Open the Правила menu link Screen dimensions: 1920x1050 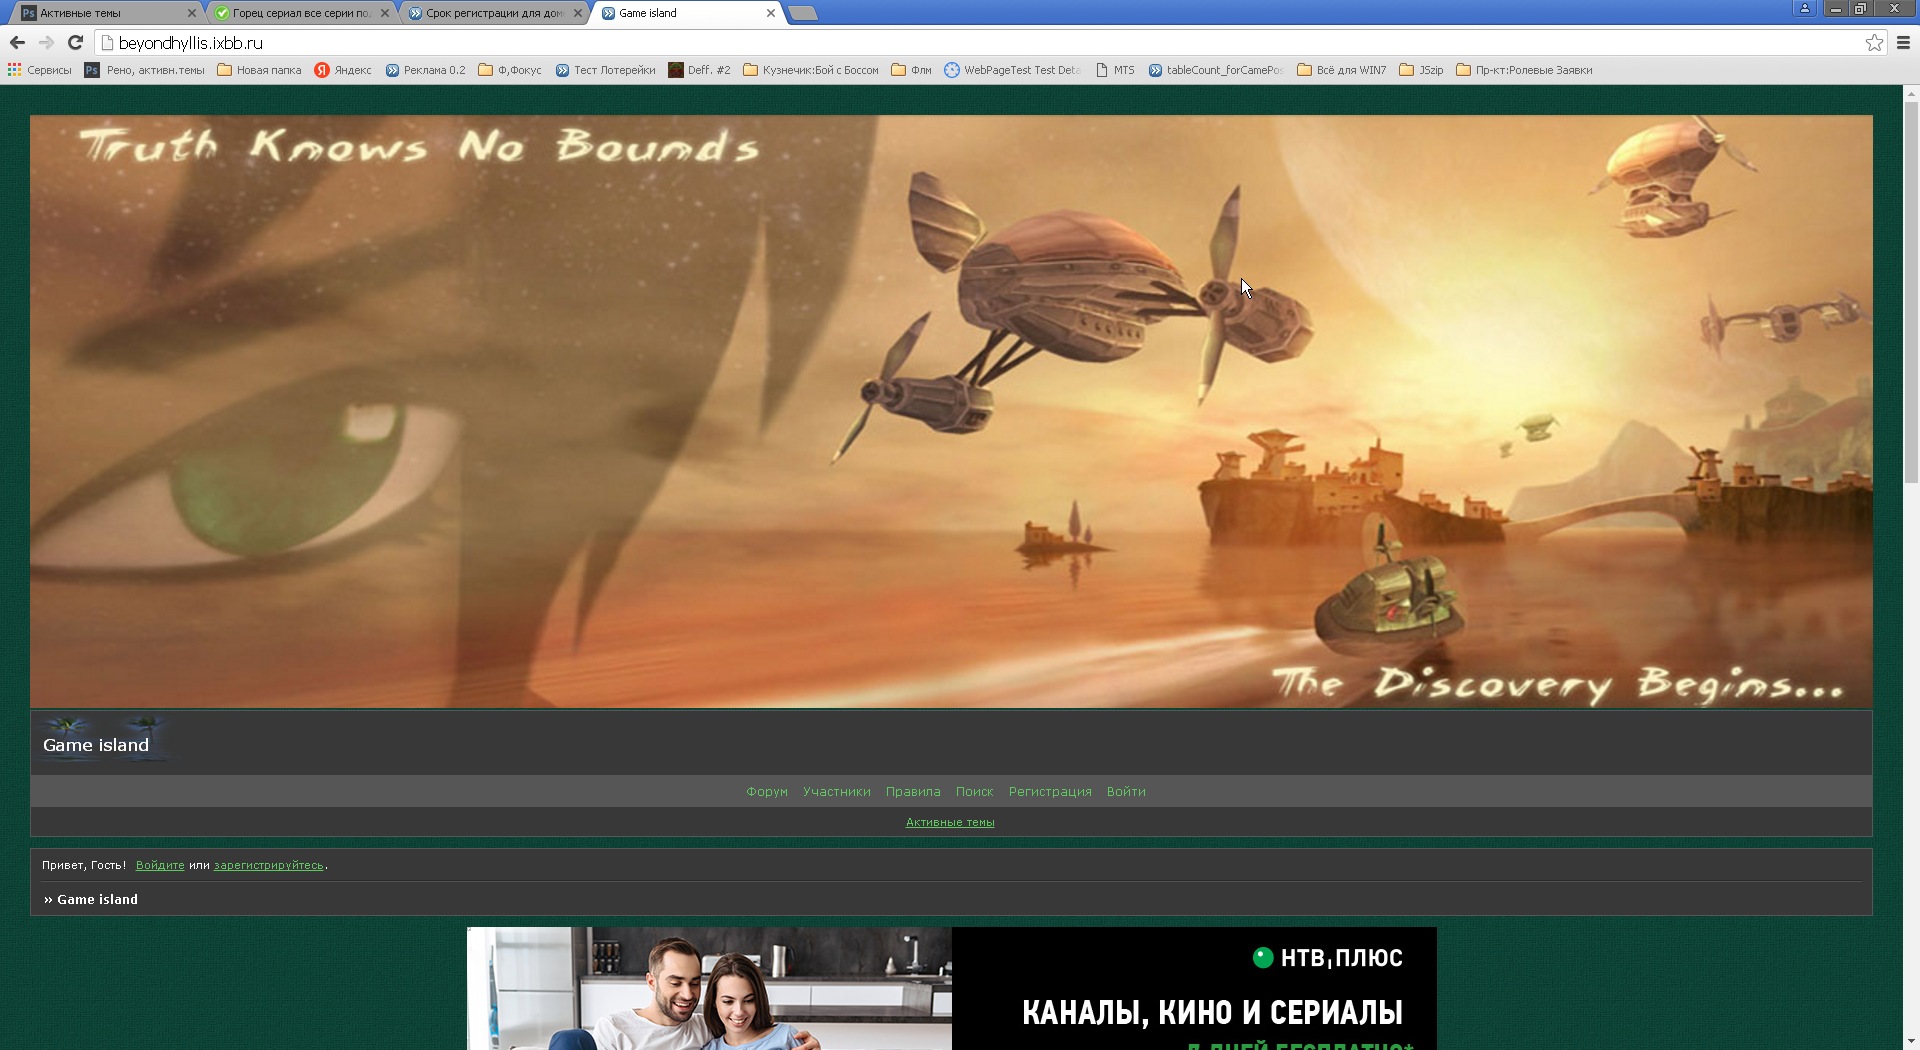coord(913,791)
